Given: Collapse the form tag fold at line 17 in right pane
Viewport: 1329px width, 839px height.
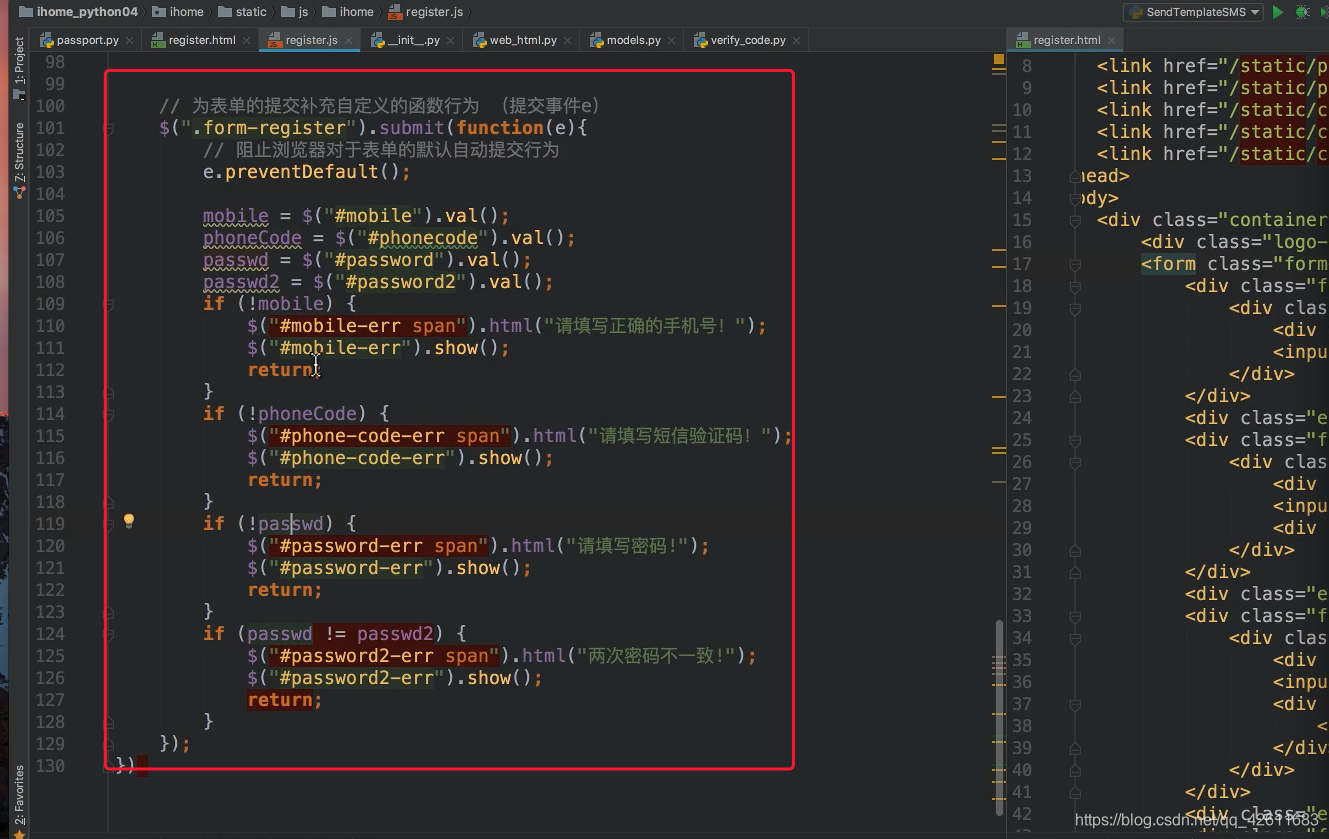Looking at the screenshot, I should coord(1075,264).
